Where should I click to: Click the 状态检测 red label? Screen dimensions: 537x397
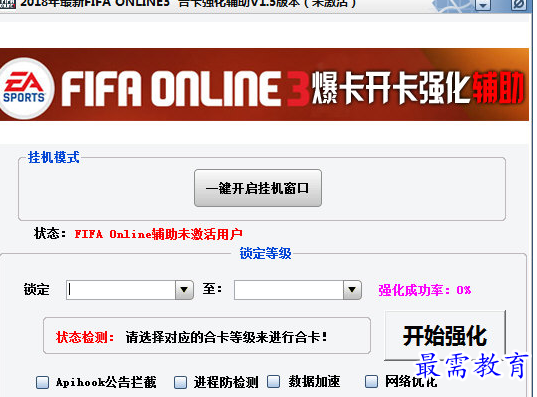(x=85, y=337)
